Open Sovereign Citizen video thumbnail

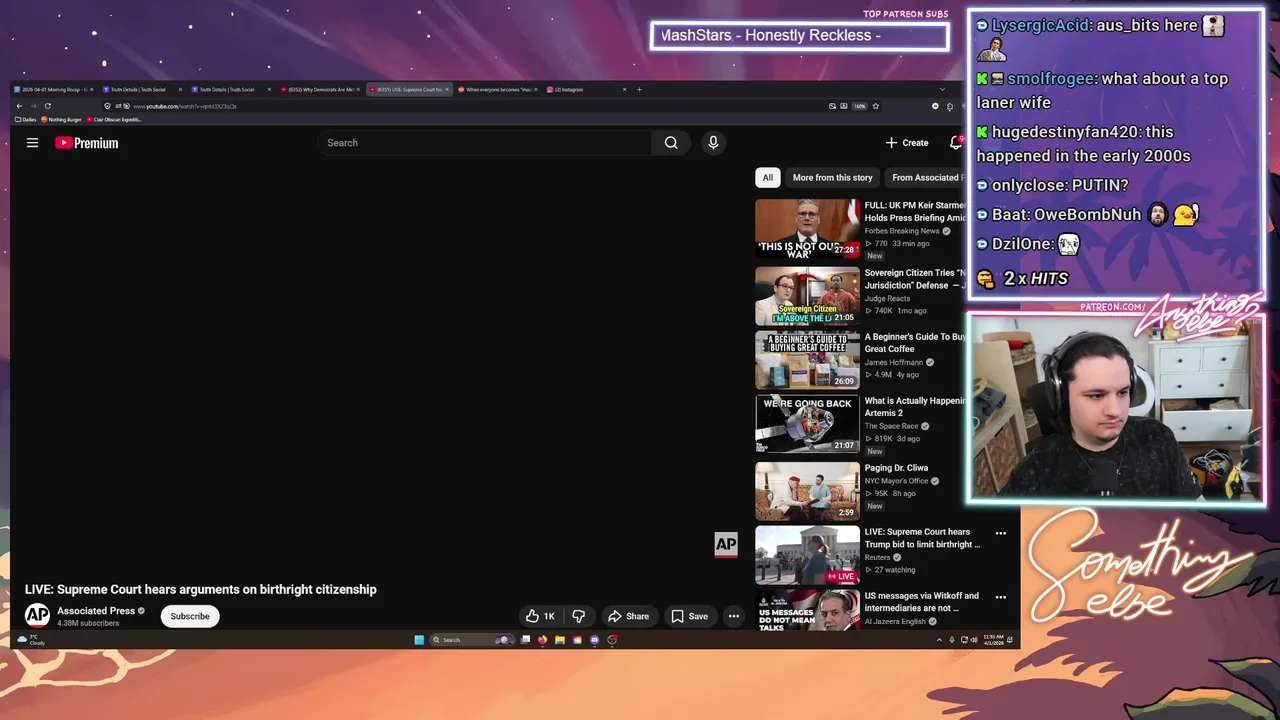pos(807,295)
